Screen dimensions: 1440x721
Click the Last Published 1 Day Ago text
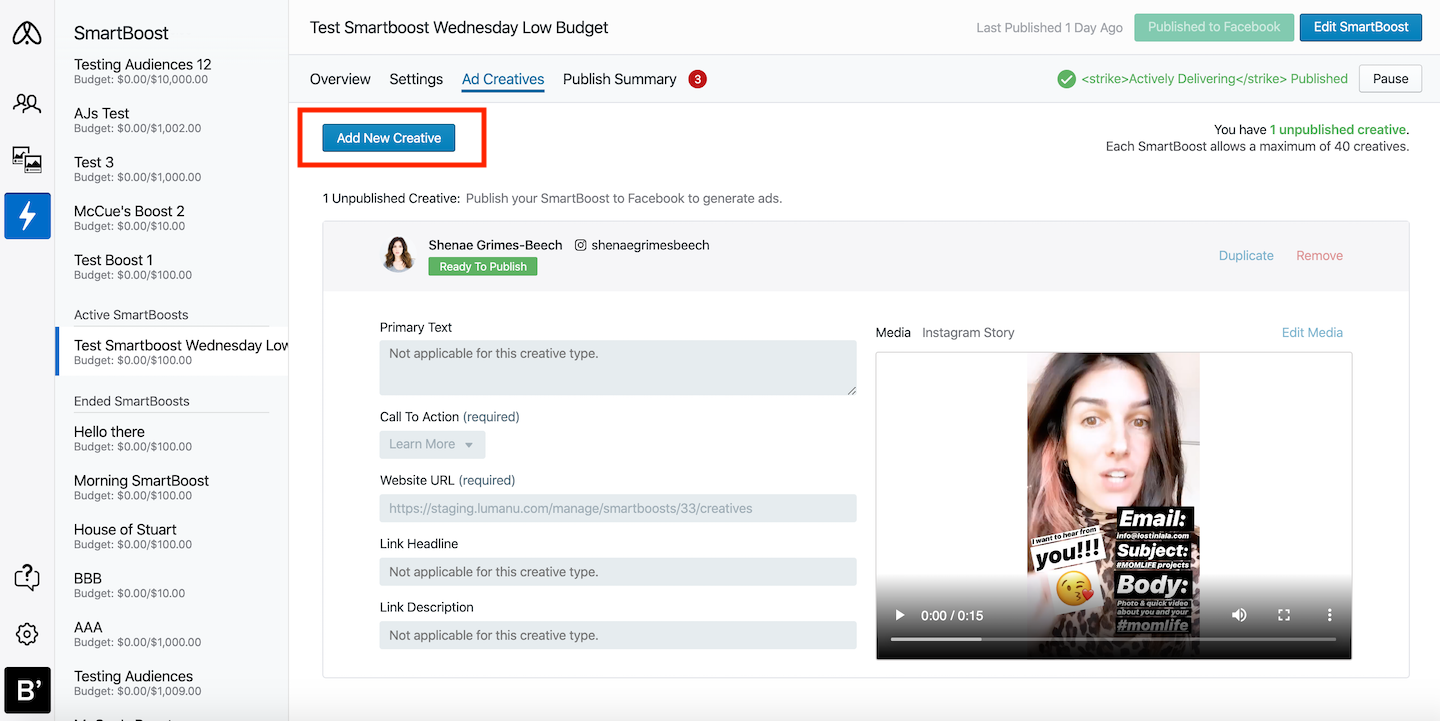pos(1049,28)
